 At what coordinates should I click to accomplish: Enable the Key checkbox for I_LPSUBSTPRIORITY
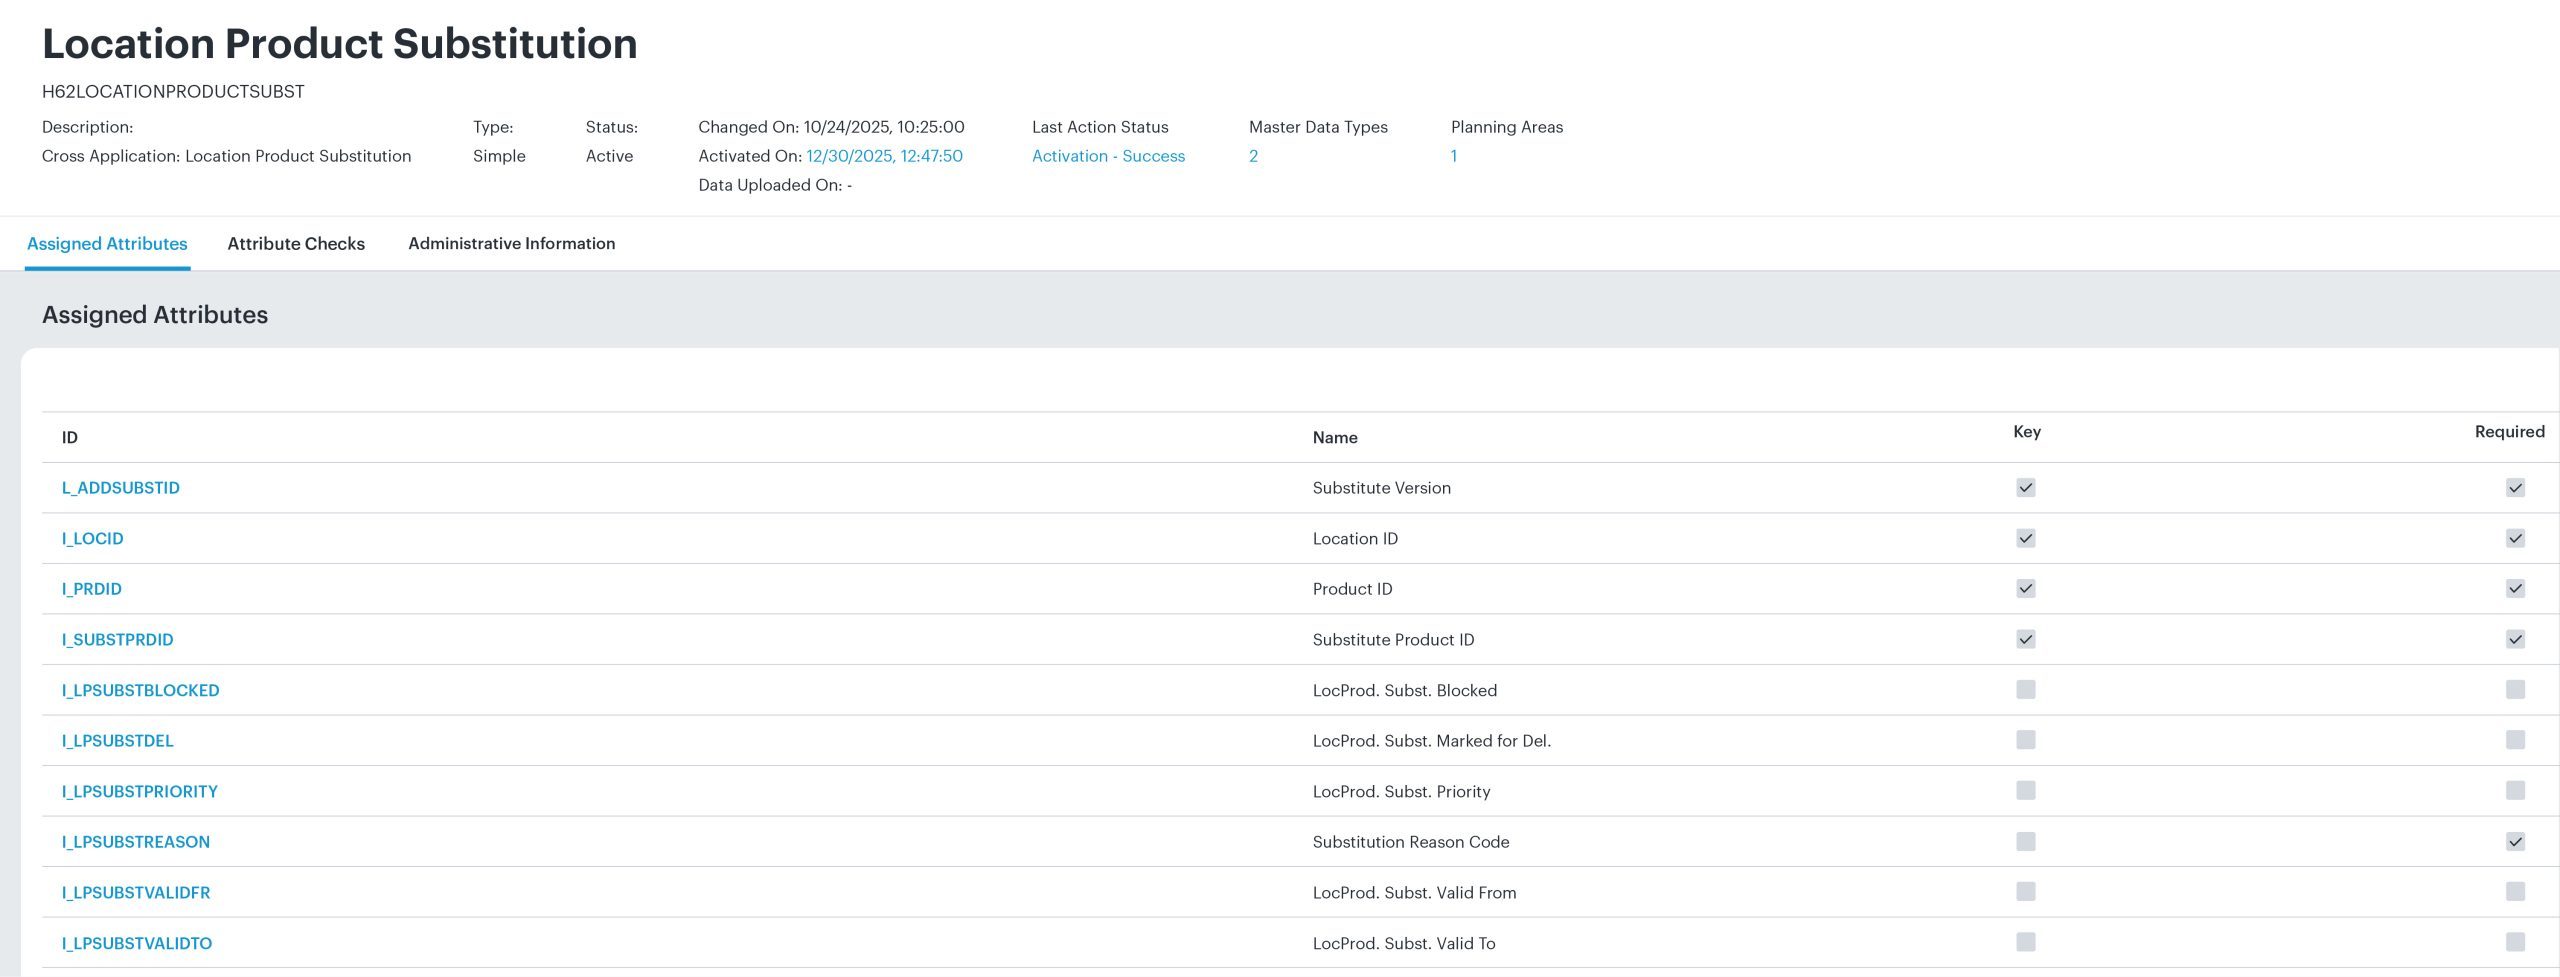point(2026,791)
